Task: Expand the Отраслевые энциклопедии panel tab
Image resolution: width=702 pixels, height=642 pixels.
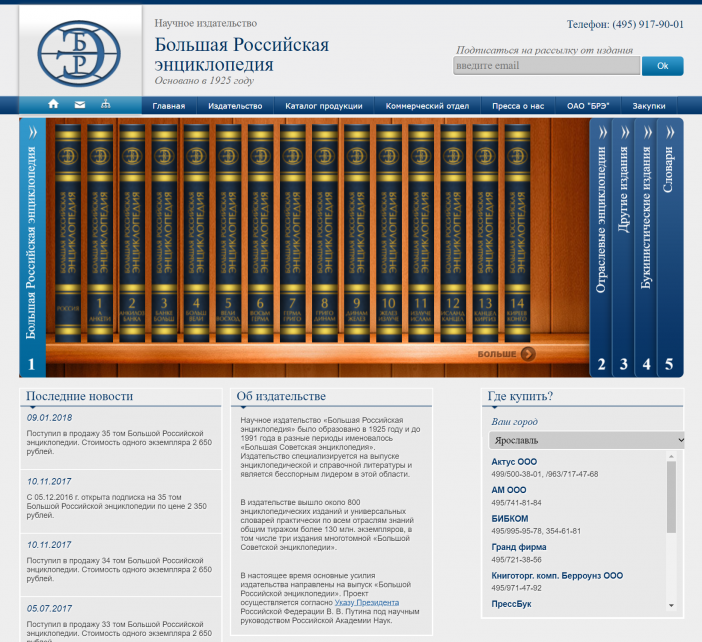Action: (601, 247)
